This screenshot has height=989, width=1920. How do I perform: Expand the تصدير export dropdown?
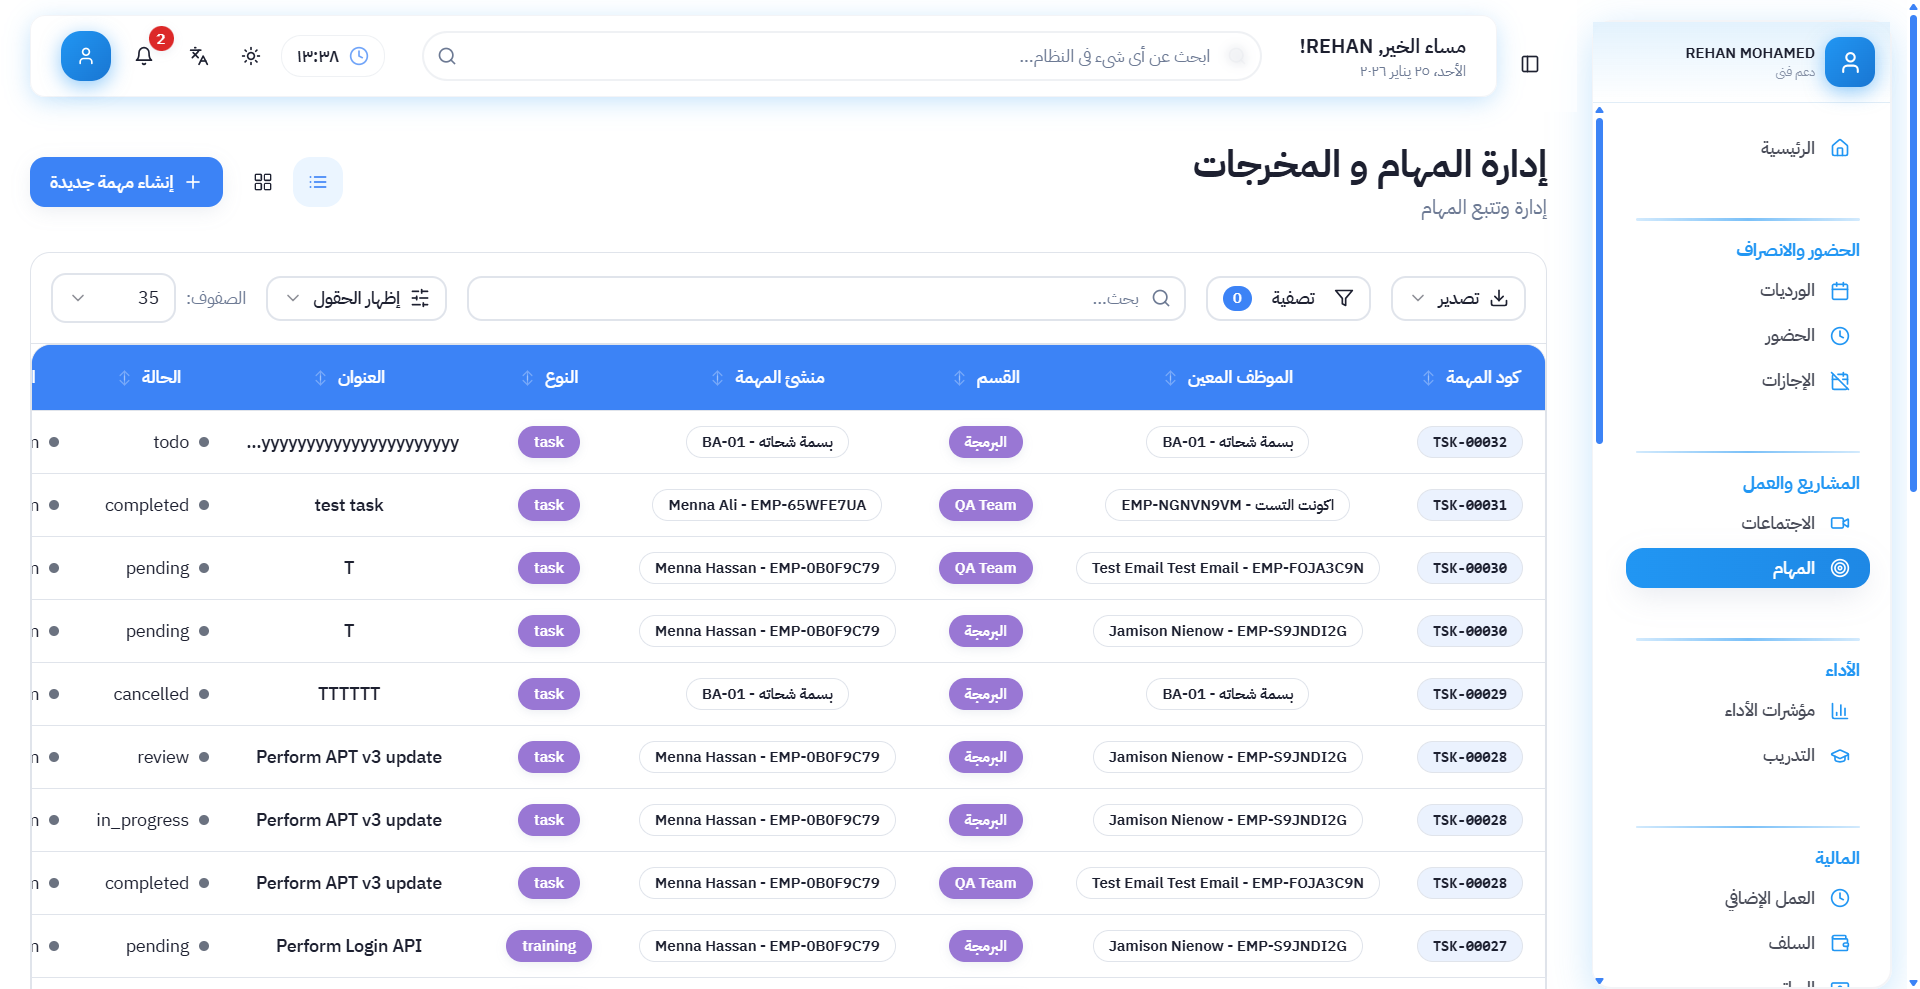pyautogui.click(x=1457, y=298)
